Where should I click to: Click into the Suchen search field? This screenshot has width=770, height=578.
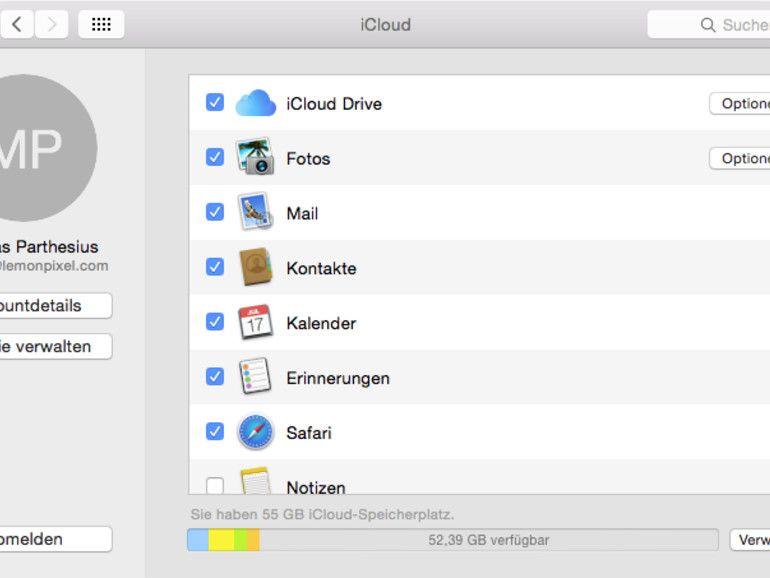709,25
